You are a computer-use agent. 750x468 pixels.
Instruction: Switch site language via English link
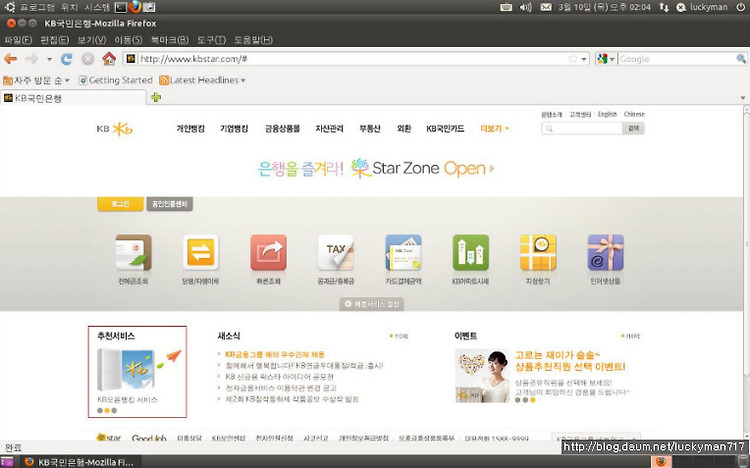(x=607, y=114)
